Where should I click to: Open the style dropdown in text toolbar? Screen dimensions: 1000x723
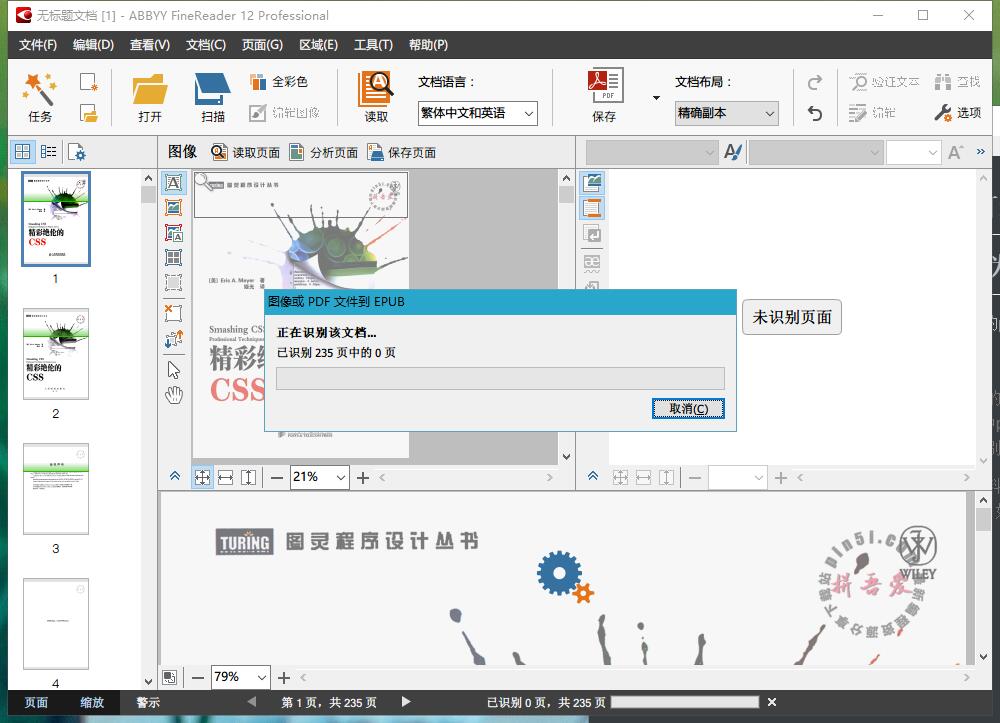[x=651, y=152]
